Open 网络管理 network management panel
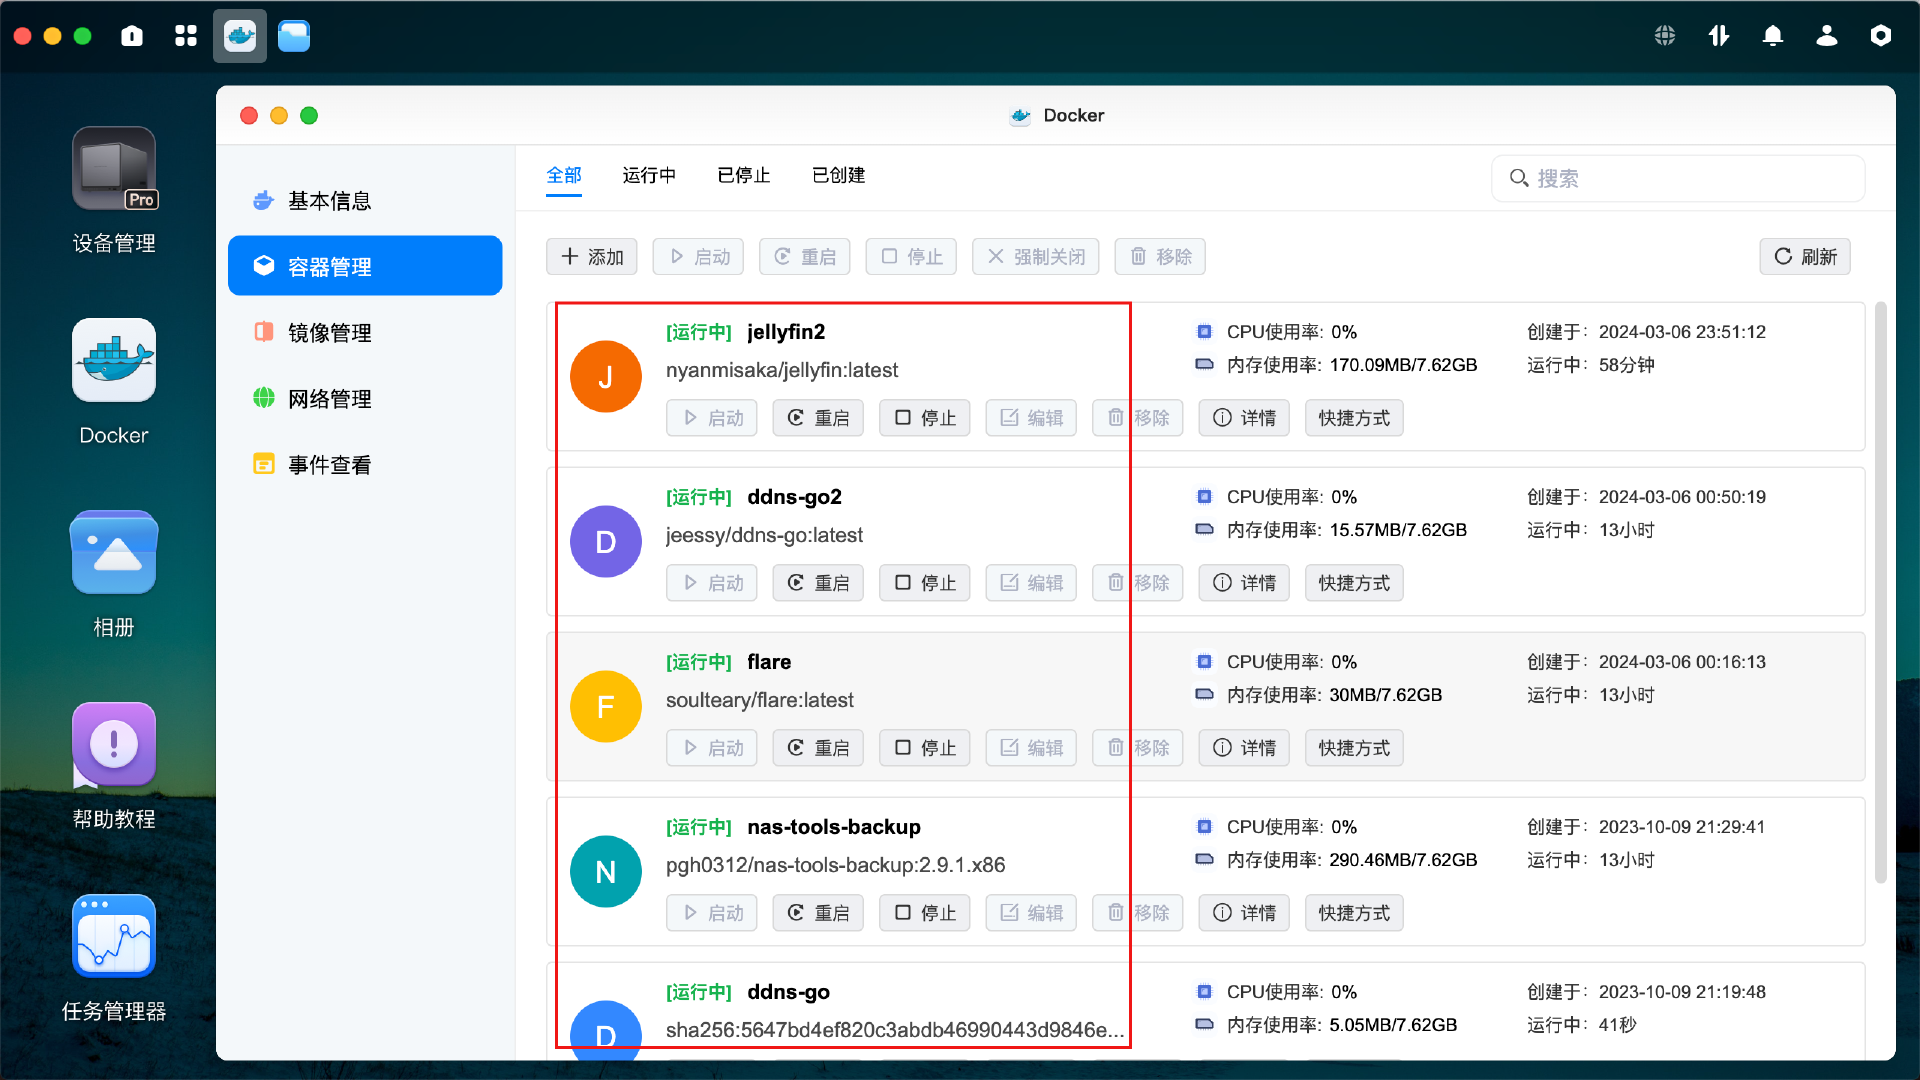 pos(329,398)
